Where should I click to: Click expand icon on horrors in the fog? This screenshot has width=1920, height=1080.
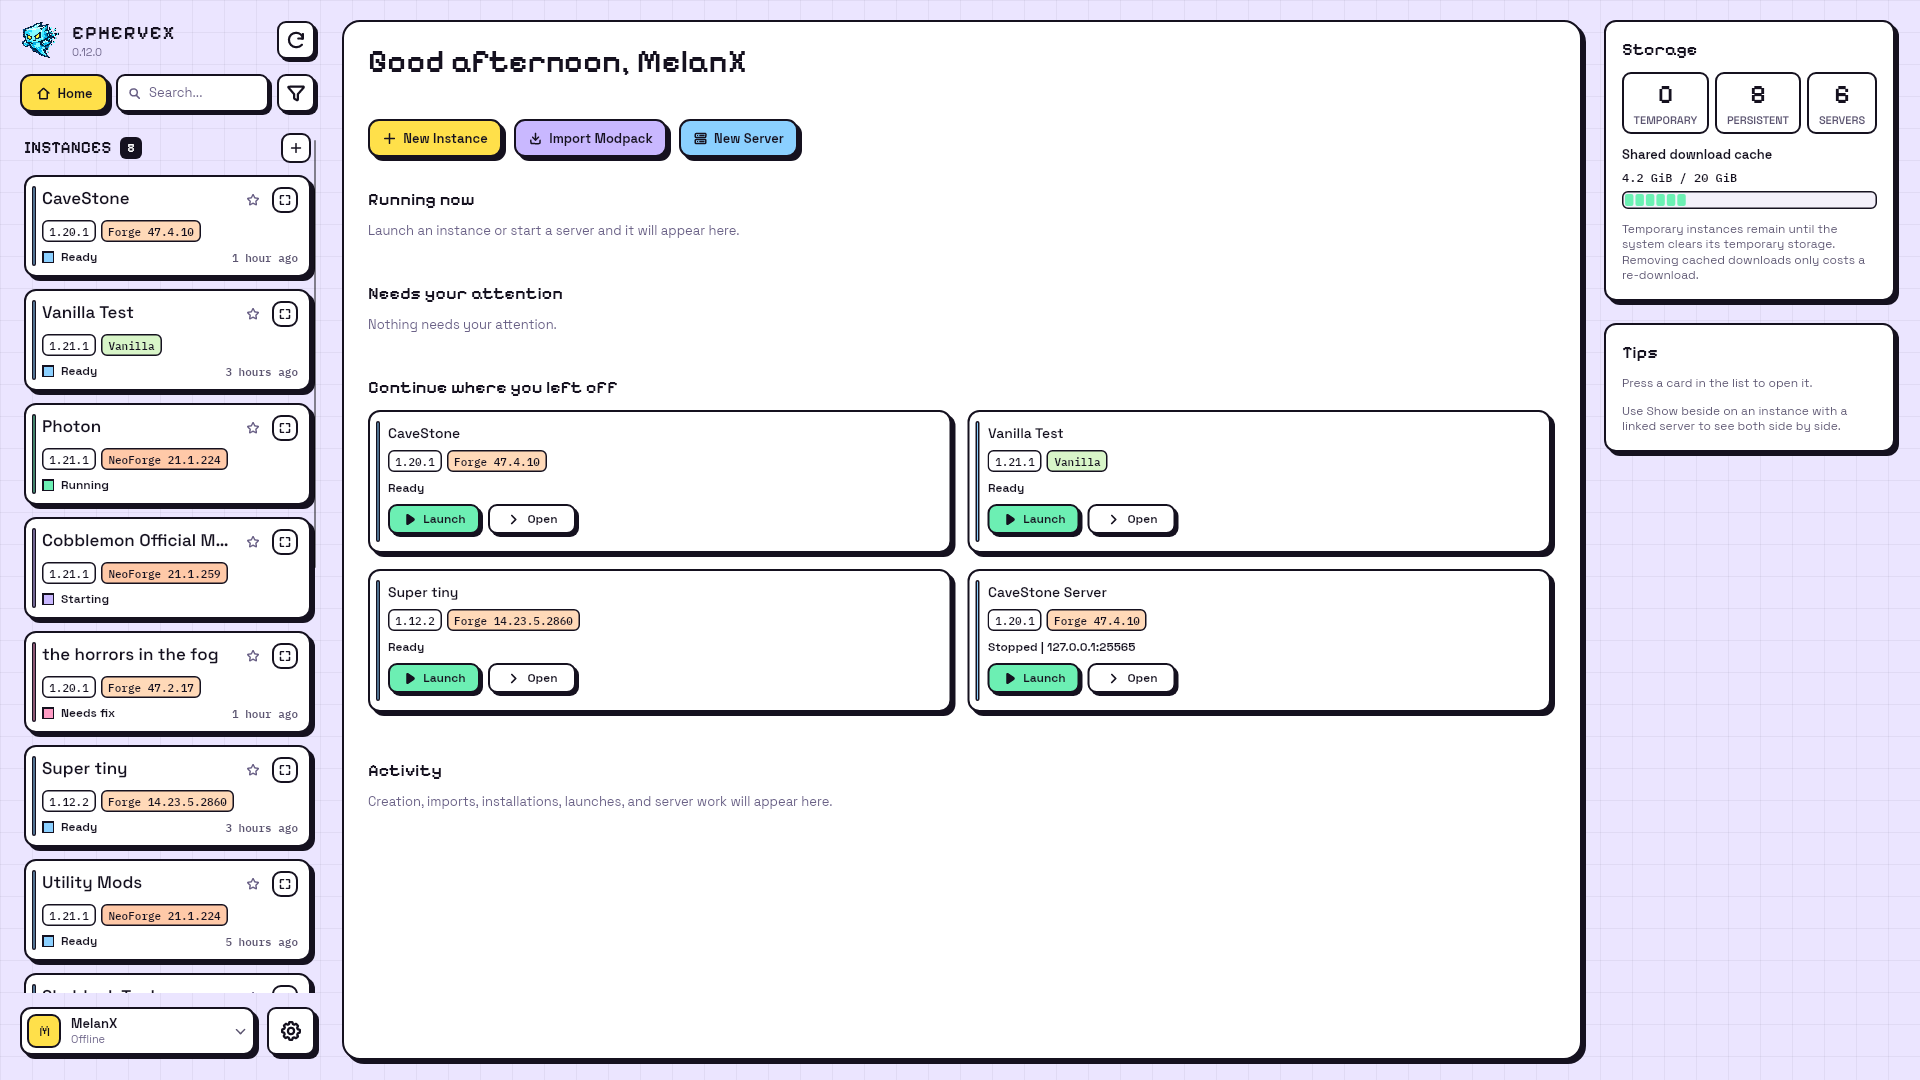coord(285,656)
